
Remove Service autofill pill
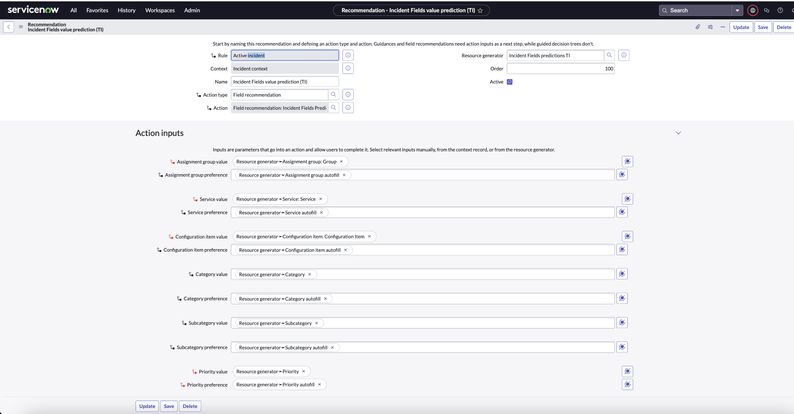321,212
